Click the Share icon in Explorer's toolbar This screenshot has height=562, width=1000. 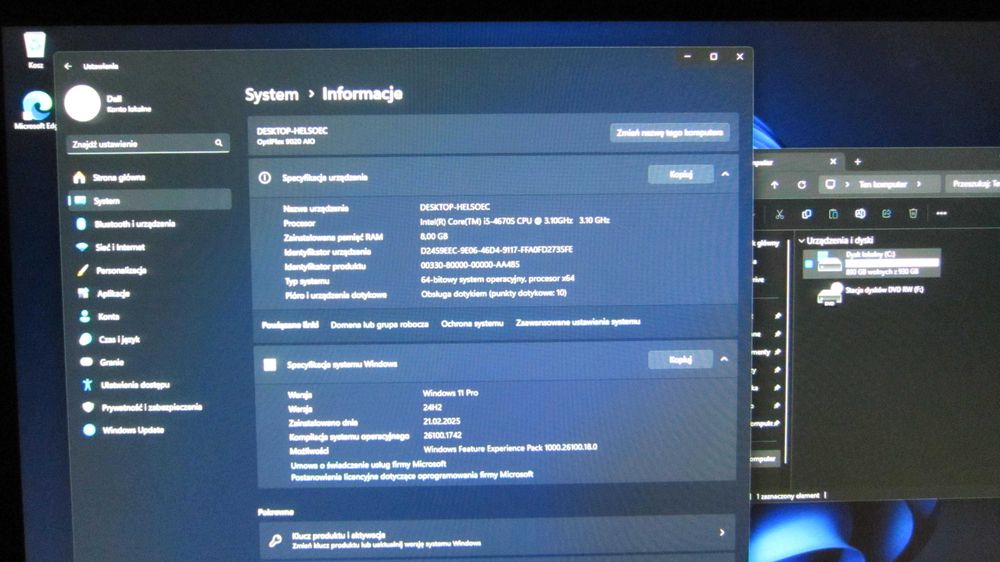pyautogui.click(x=886, y=213)
